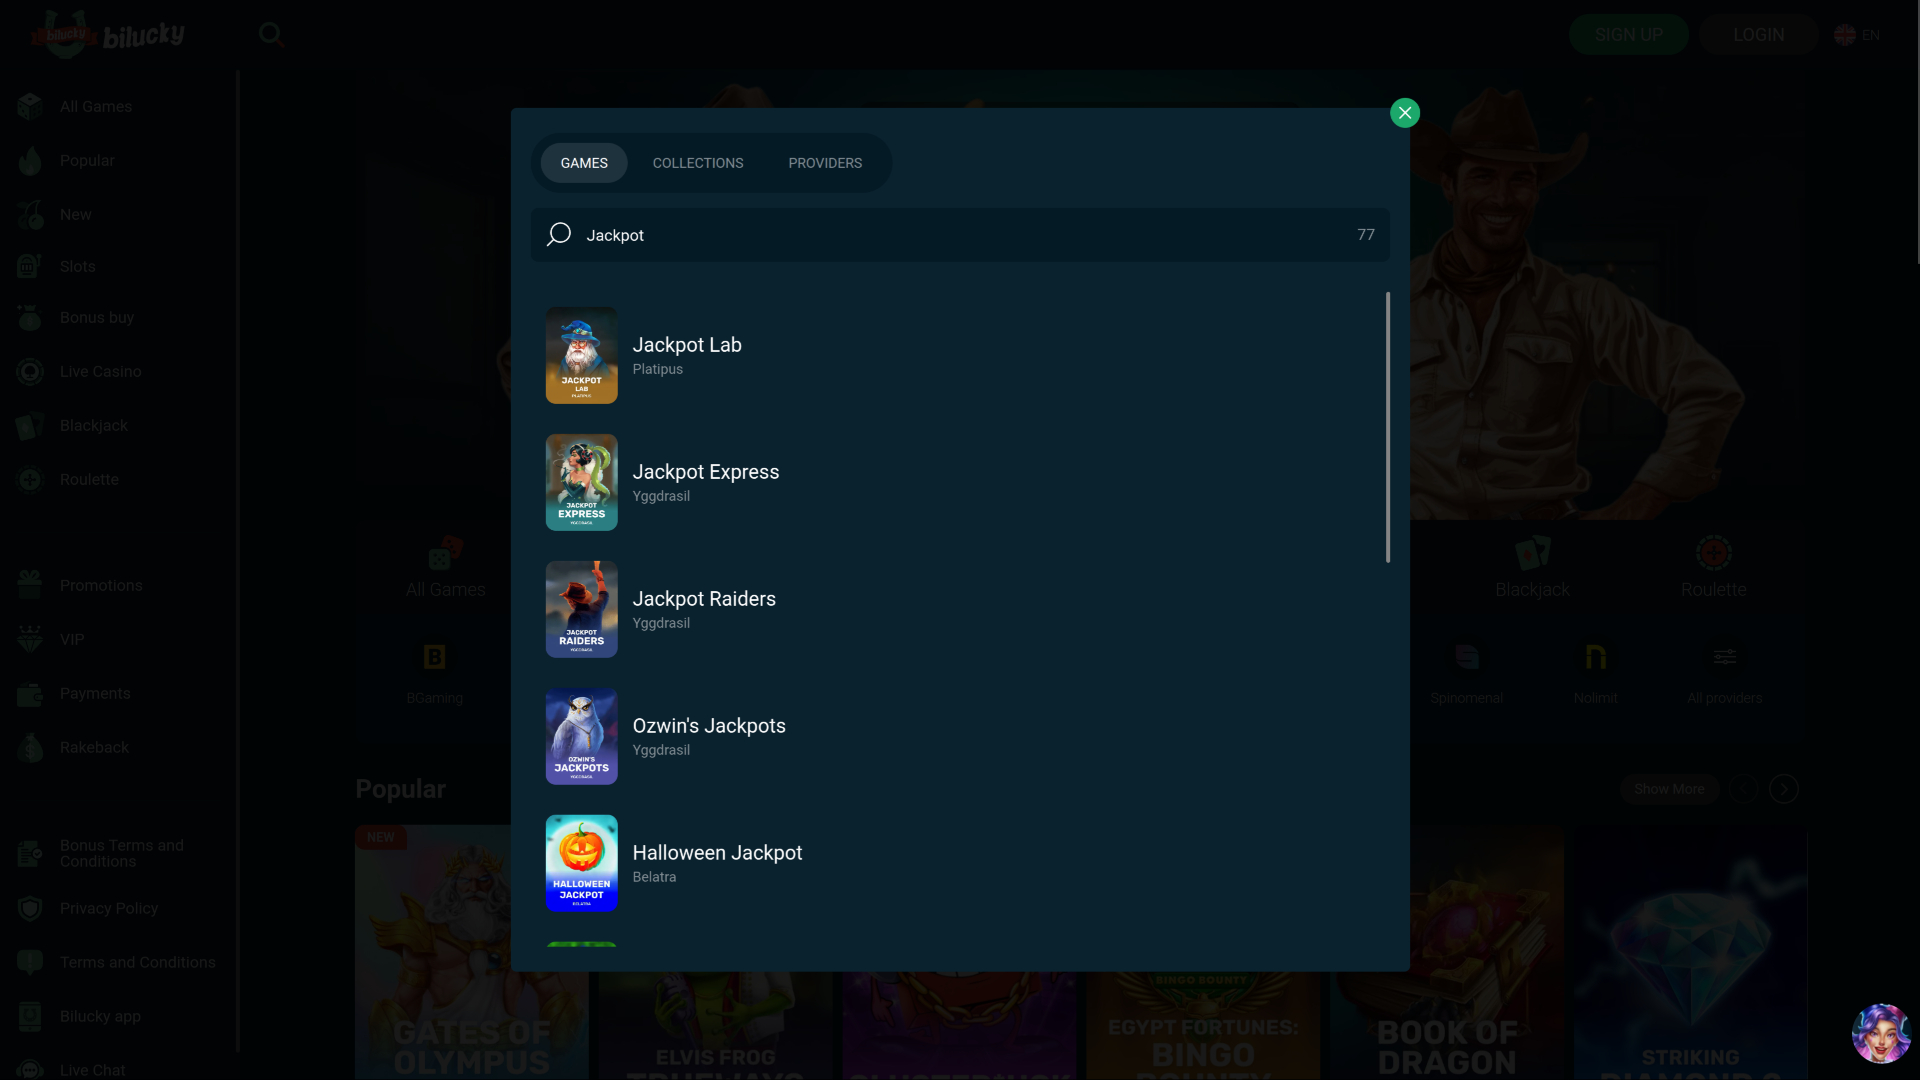View Promotions using its sidebar icon
Screen dimensions: 1920x1080
30,585
